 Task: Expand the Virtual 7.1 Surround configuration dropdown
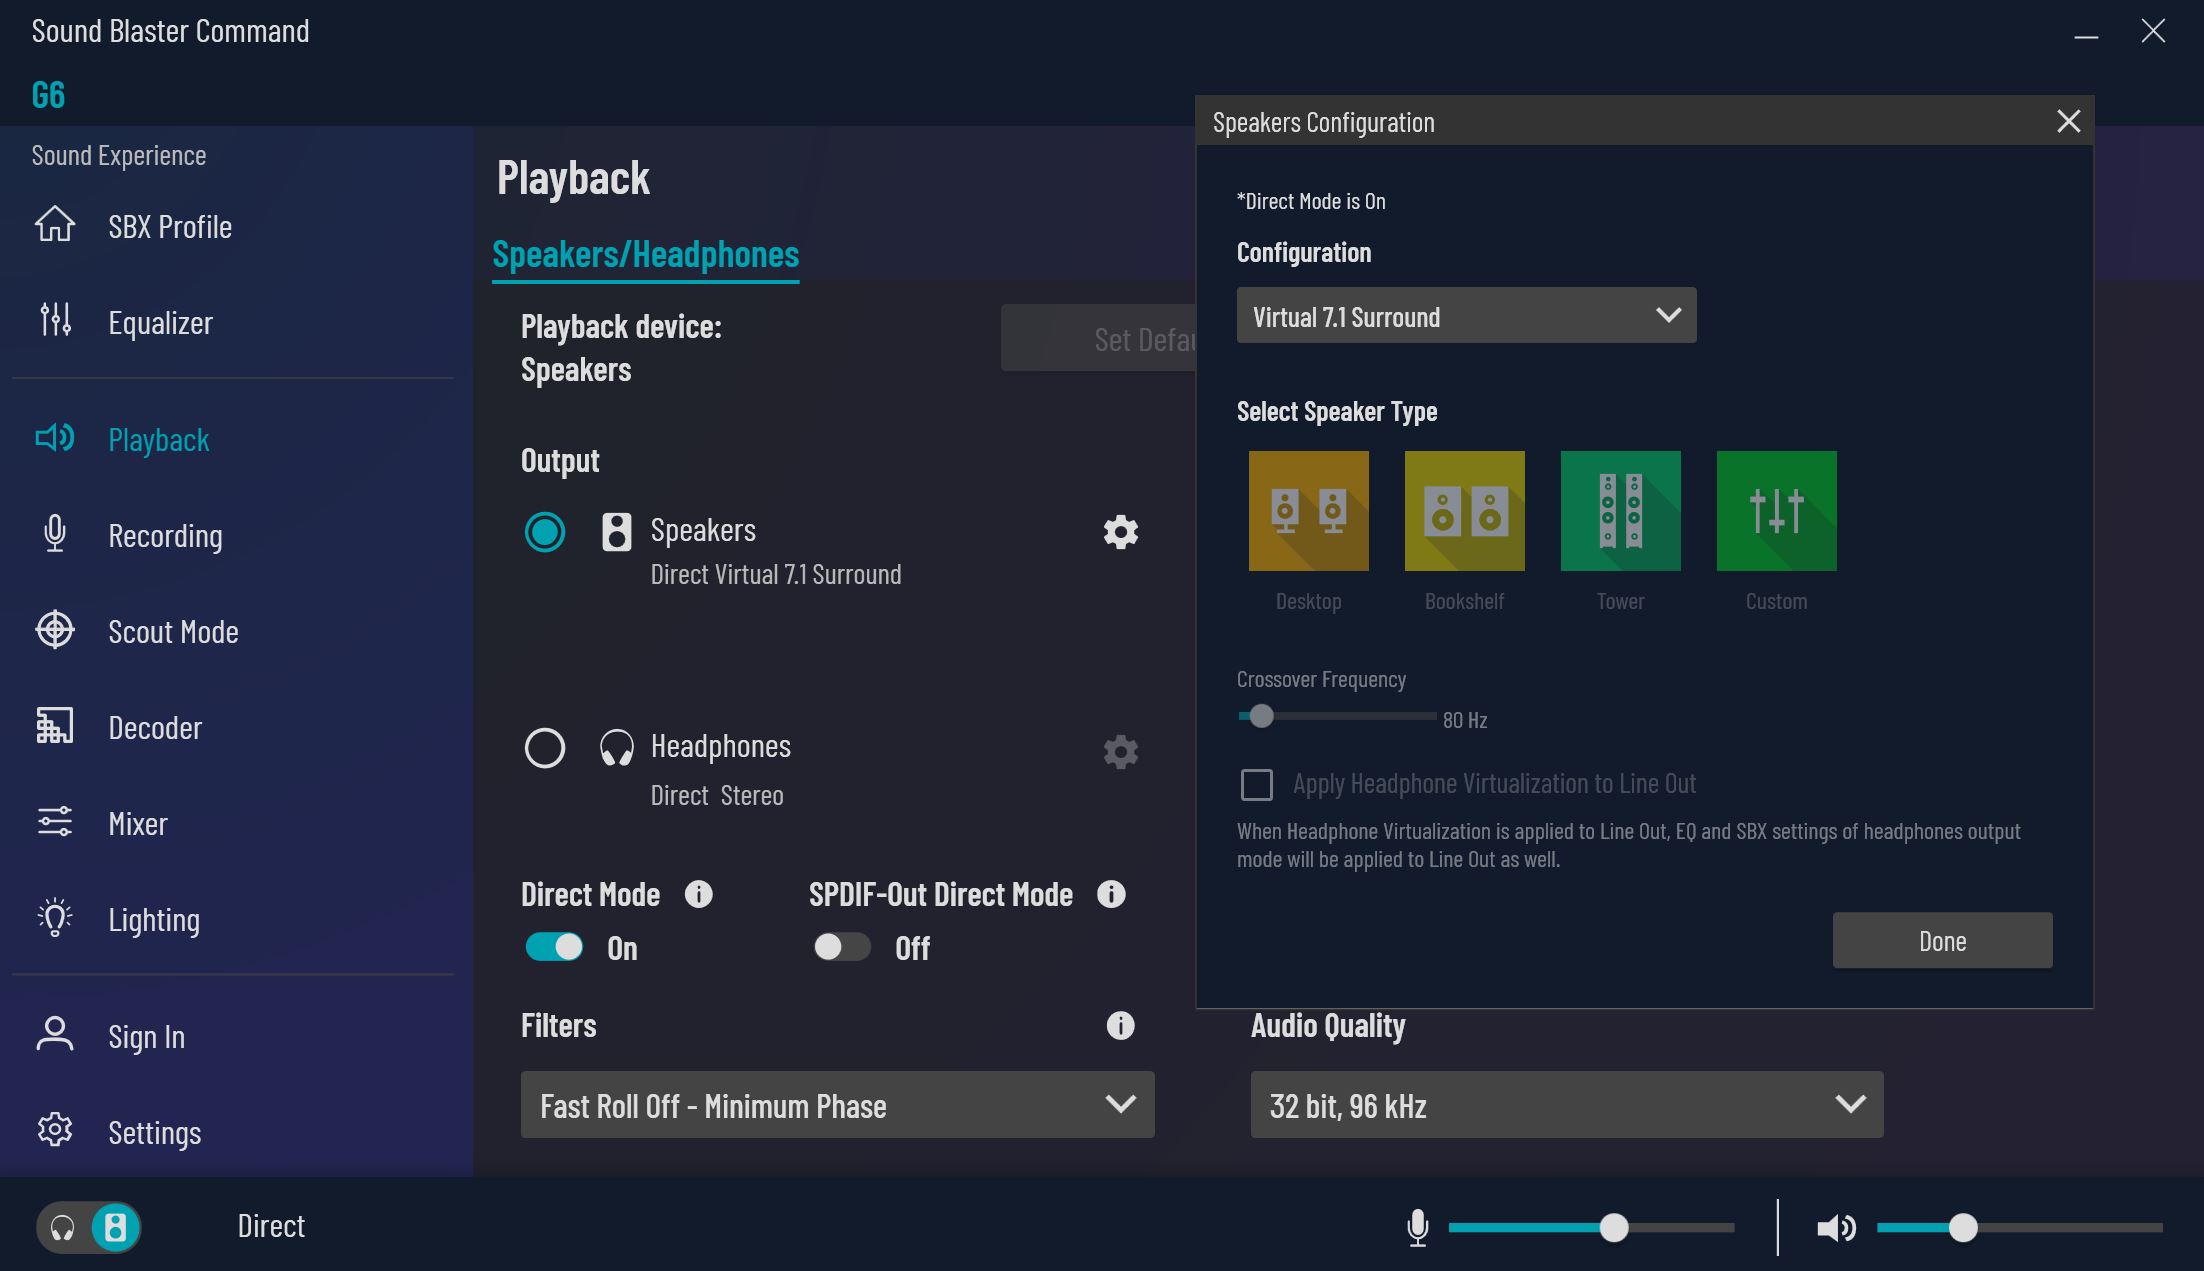point(1466,316)
